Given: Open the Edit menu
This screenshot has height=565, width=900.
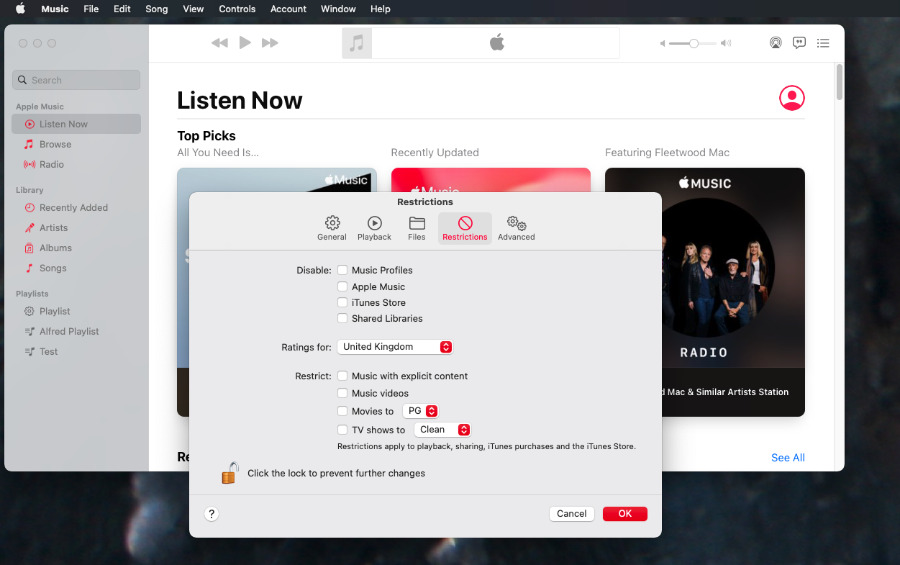Looking at the screenshot, I should [x=122, y=9].
